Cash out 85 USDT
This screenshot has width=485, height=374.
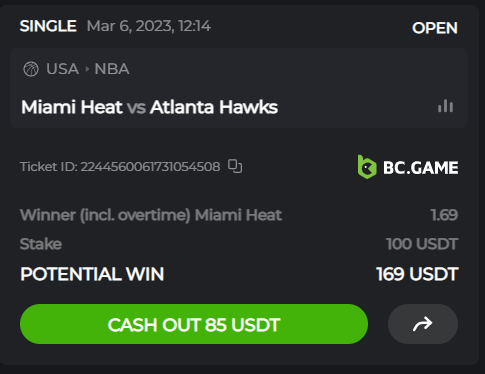tap(194, 324)
